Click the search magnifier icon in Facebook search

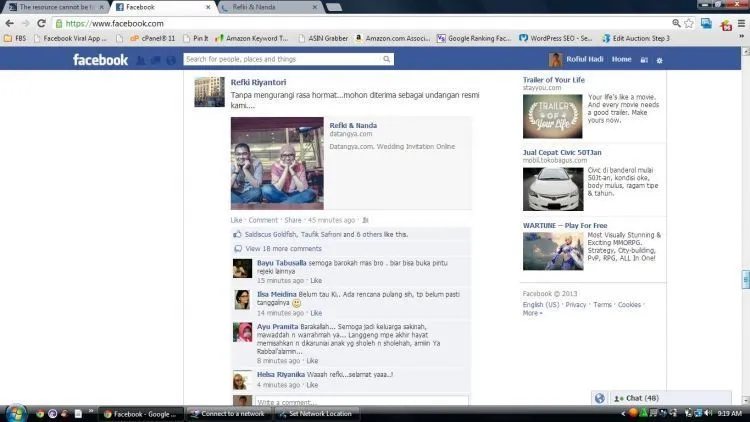click(x=386, y=59)
